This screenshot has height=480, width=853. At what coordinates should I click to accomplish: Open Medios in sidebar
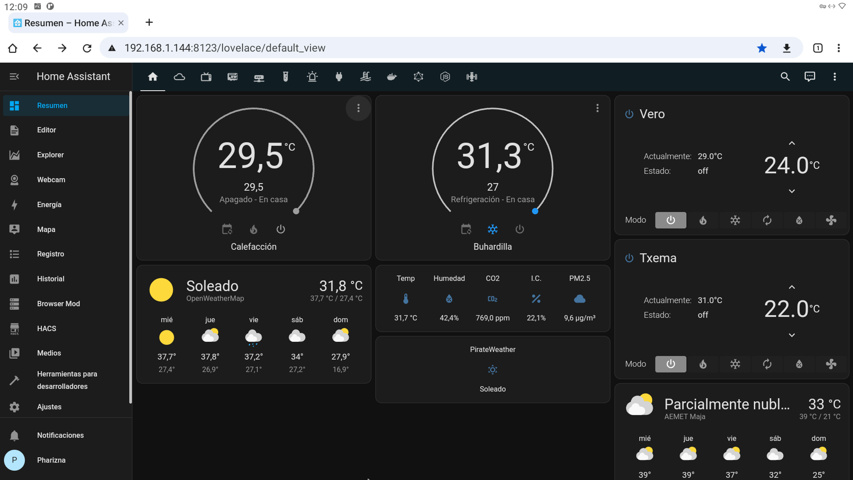pyautogui.click(x=65, y=353)
